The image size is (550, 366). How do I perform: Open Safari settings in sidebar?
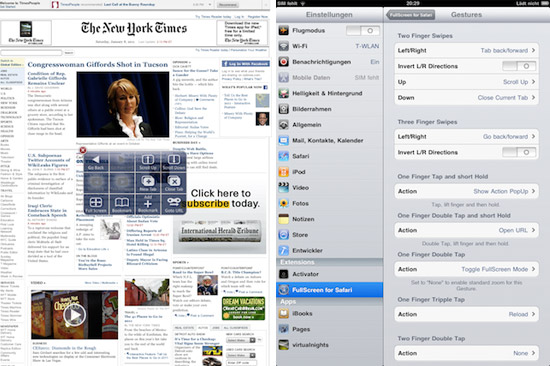(329, 156)
